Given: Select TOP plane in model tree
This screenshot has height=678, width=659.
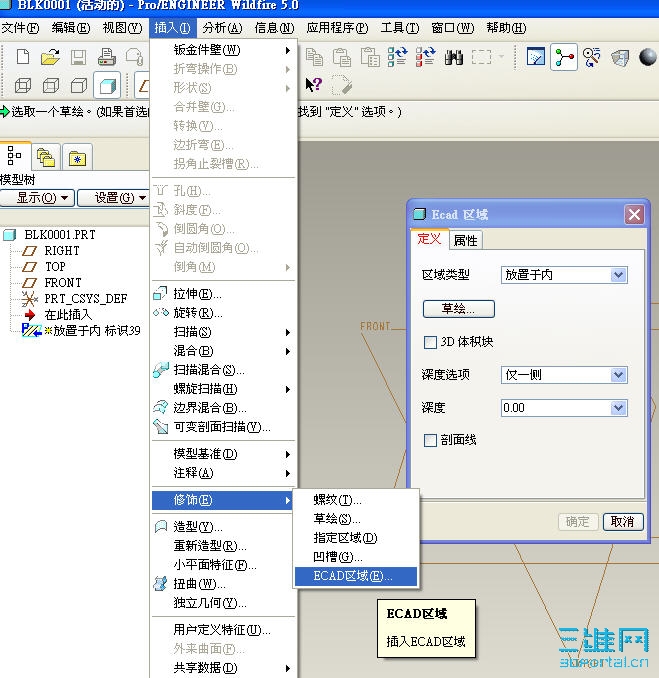Looking at the screenshot, I should click(54, 267).
